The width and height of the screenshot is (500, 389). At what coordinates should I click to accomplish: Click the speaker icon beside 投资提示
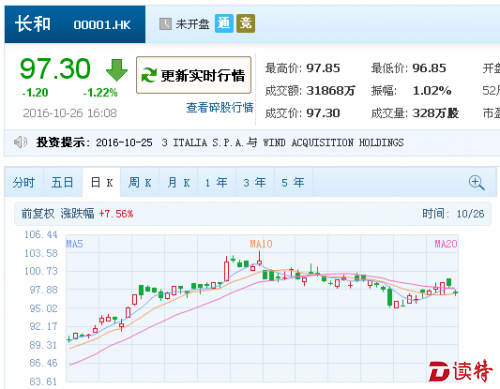[20, 142]
